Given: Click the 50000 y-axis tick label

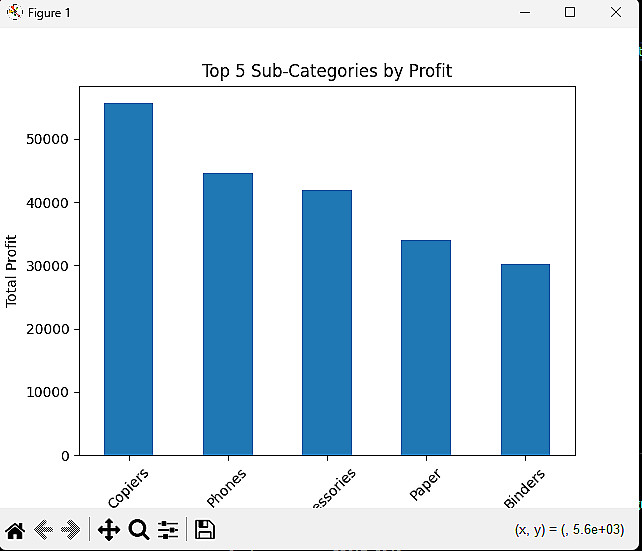Looking at the screenshot, I should [x=47, y=139].
